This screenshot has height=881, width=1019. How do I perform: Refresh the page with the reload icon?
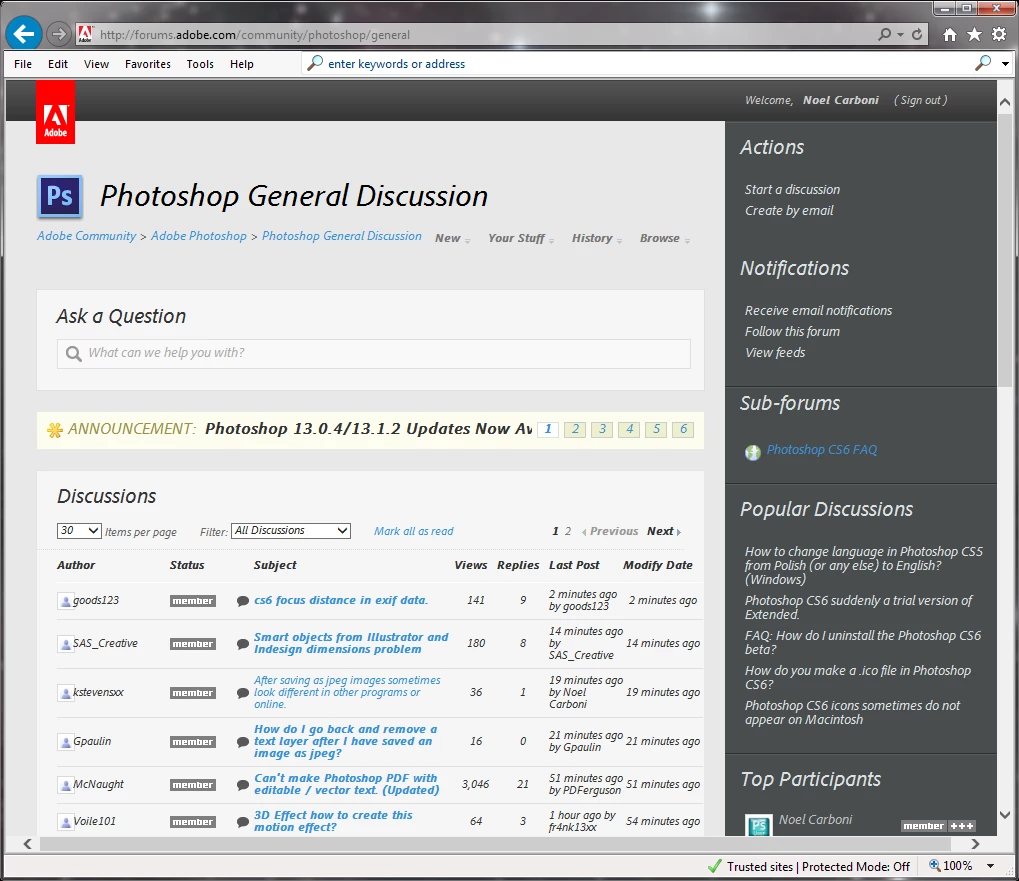(x=917, y=34)
